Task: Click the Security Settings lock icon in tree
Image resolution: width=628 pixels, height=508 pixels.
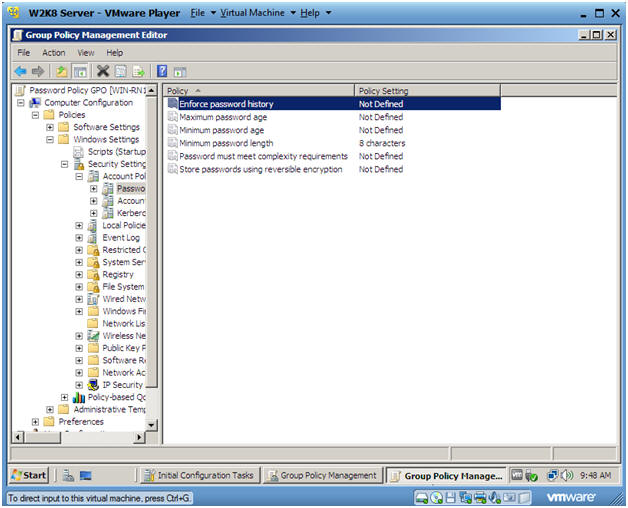Action: [79, 164]
